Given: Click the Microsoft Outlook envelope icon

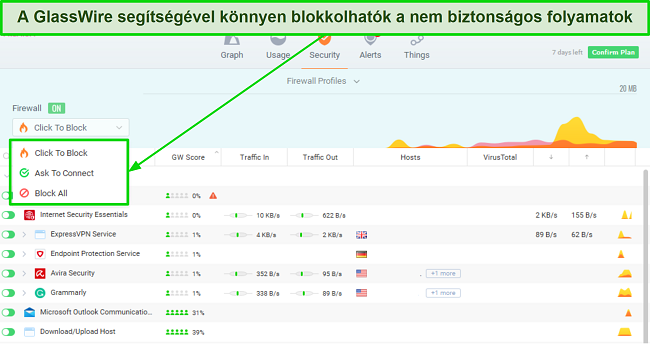Looking at the screenshot, I should [x=29, y=313].
